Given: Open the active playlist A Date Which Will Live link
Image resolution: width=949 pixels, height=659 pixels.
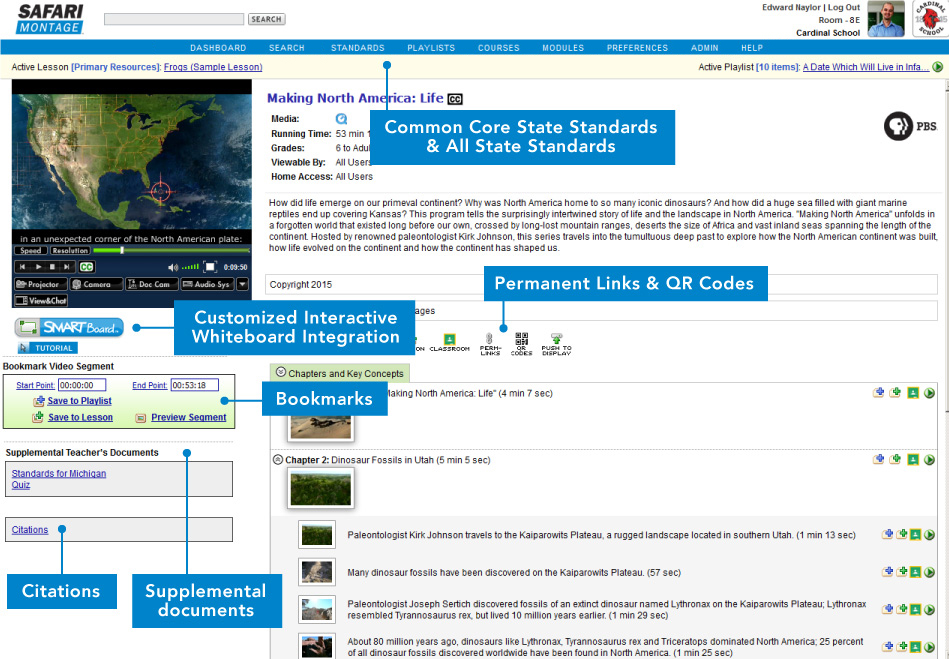Looking at the screenshot, I should (865, 67).
